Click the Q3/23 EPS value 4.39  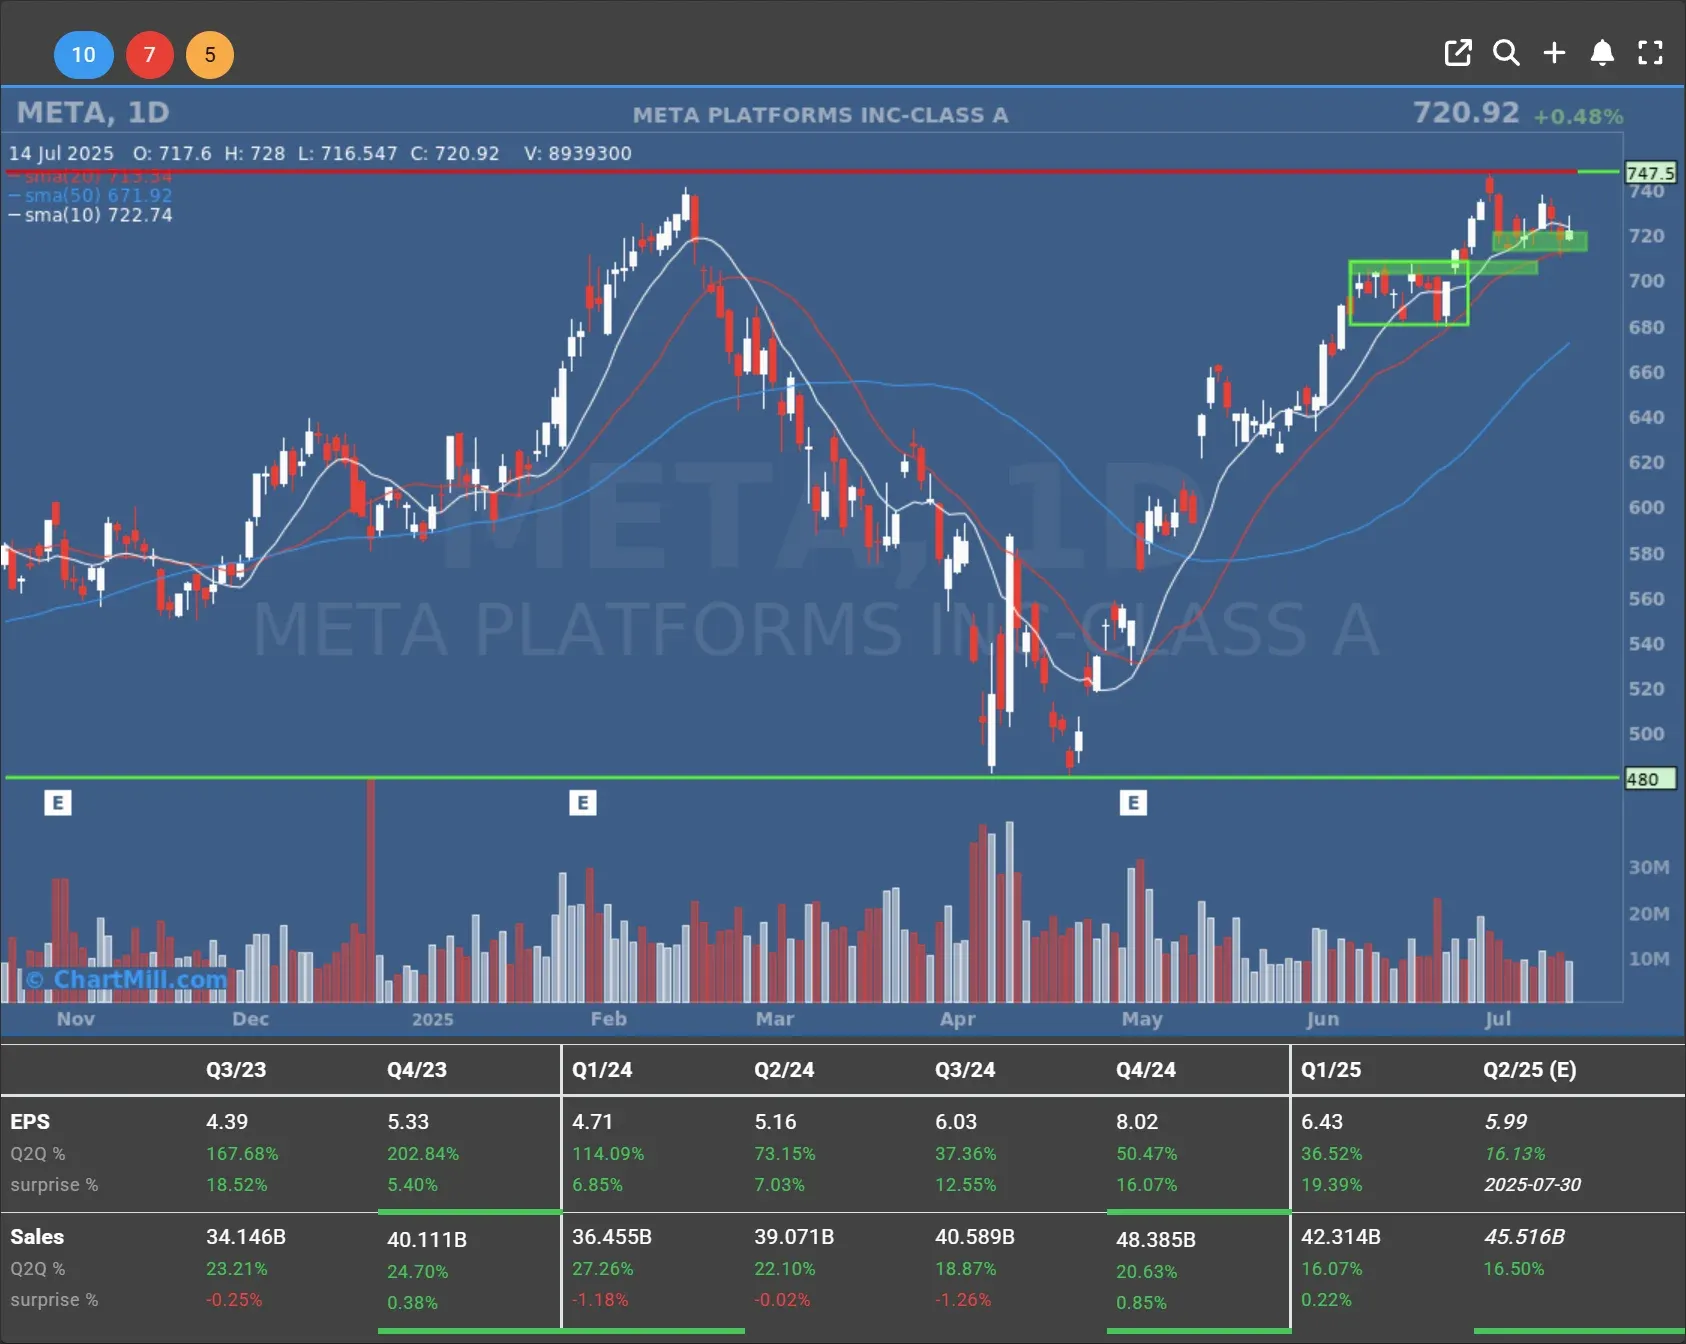[227, 1122]
